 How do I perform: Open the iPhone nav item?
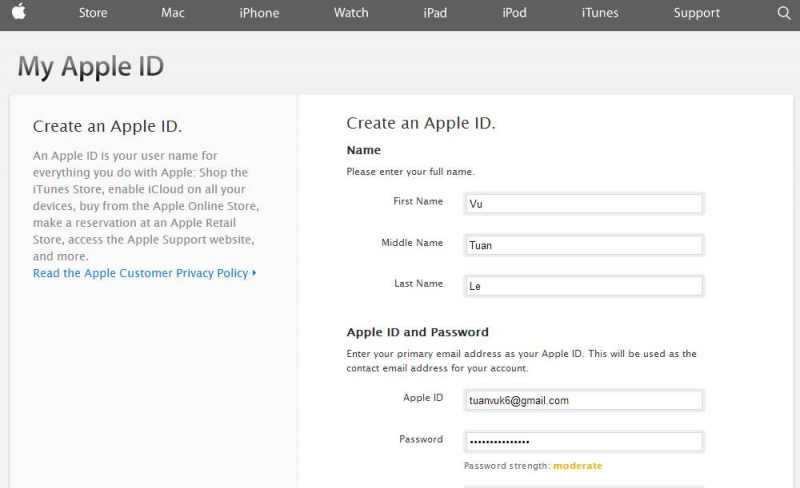click(259, 13)
